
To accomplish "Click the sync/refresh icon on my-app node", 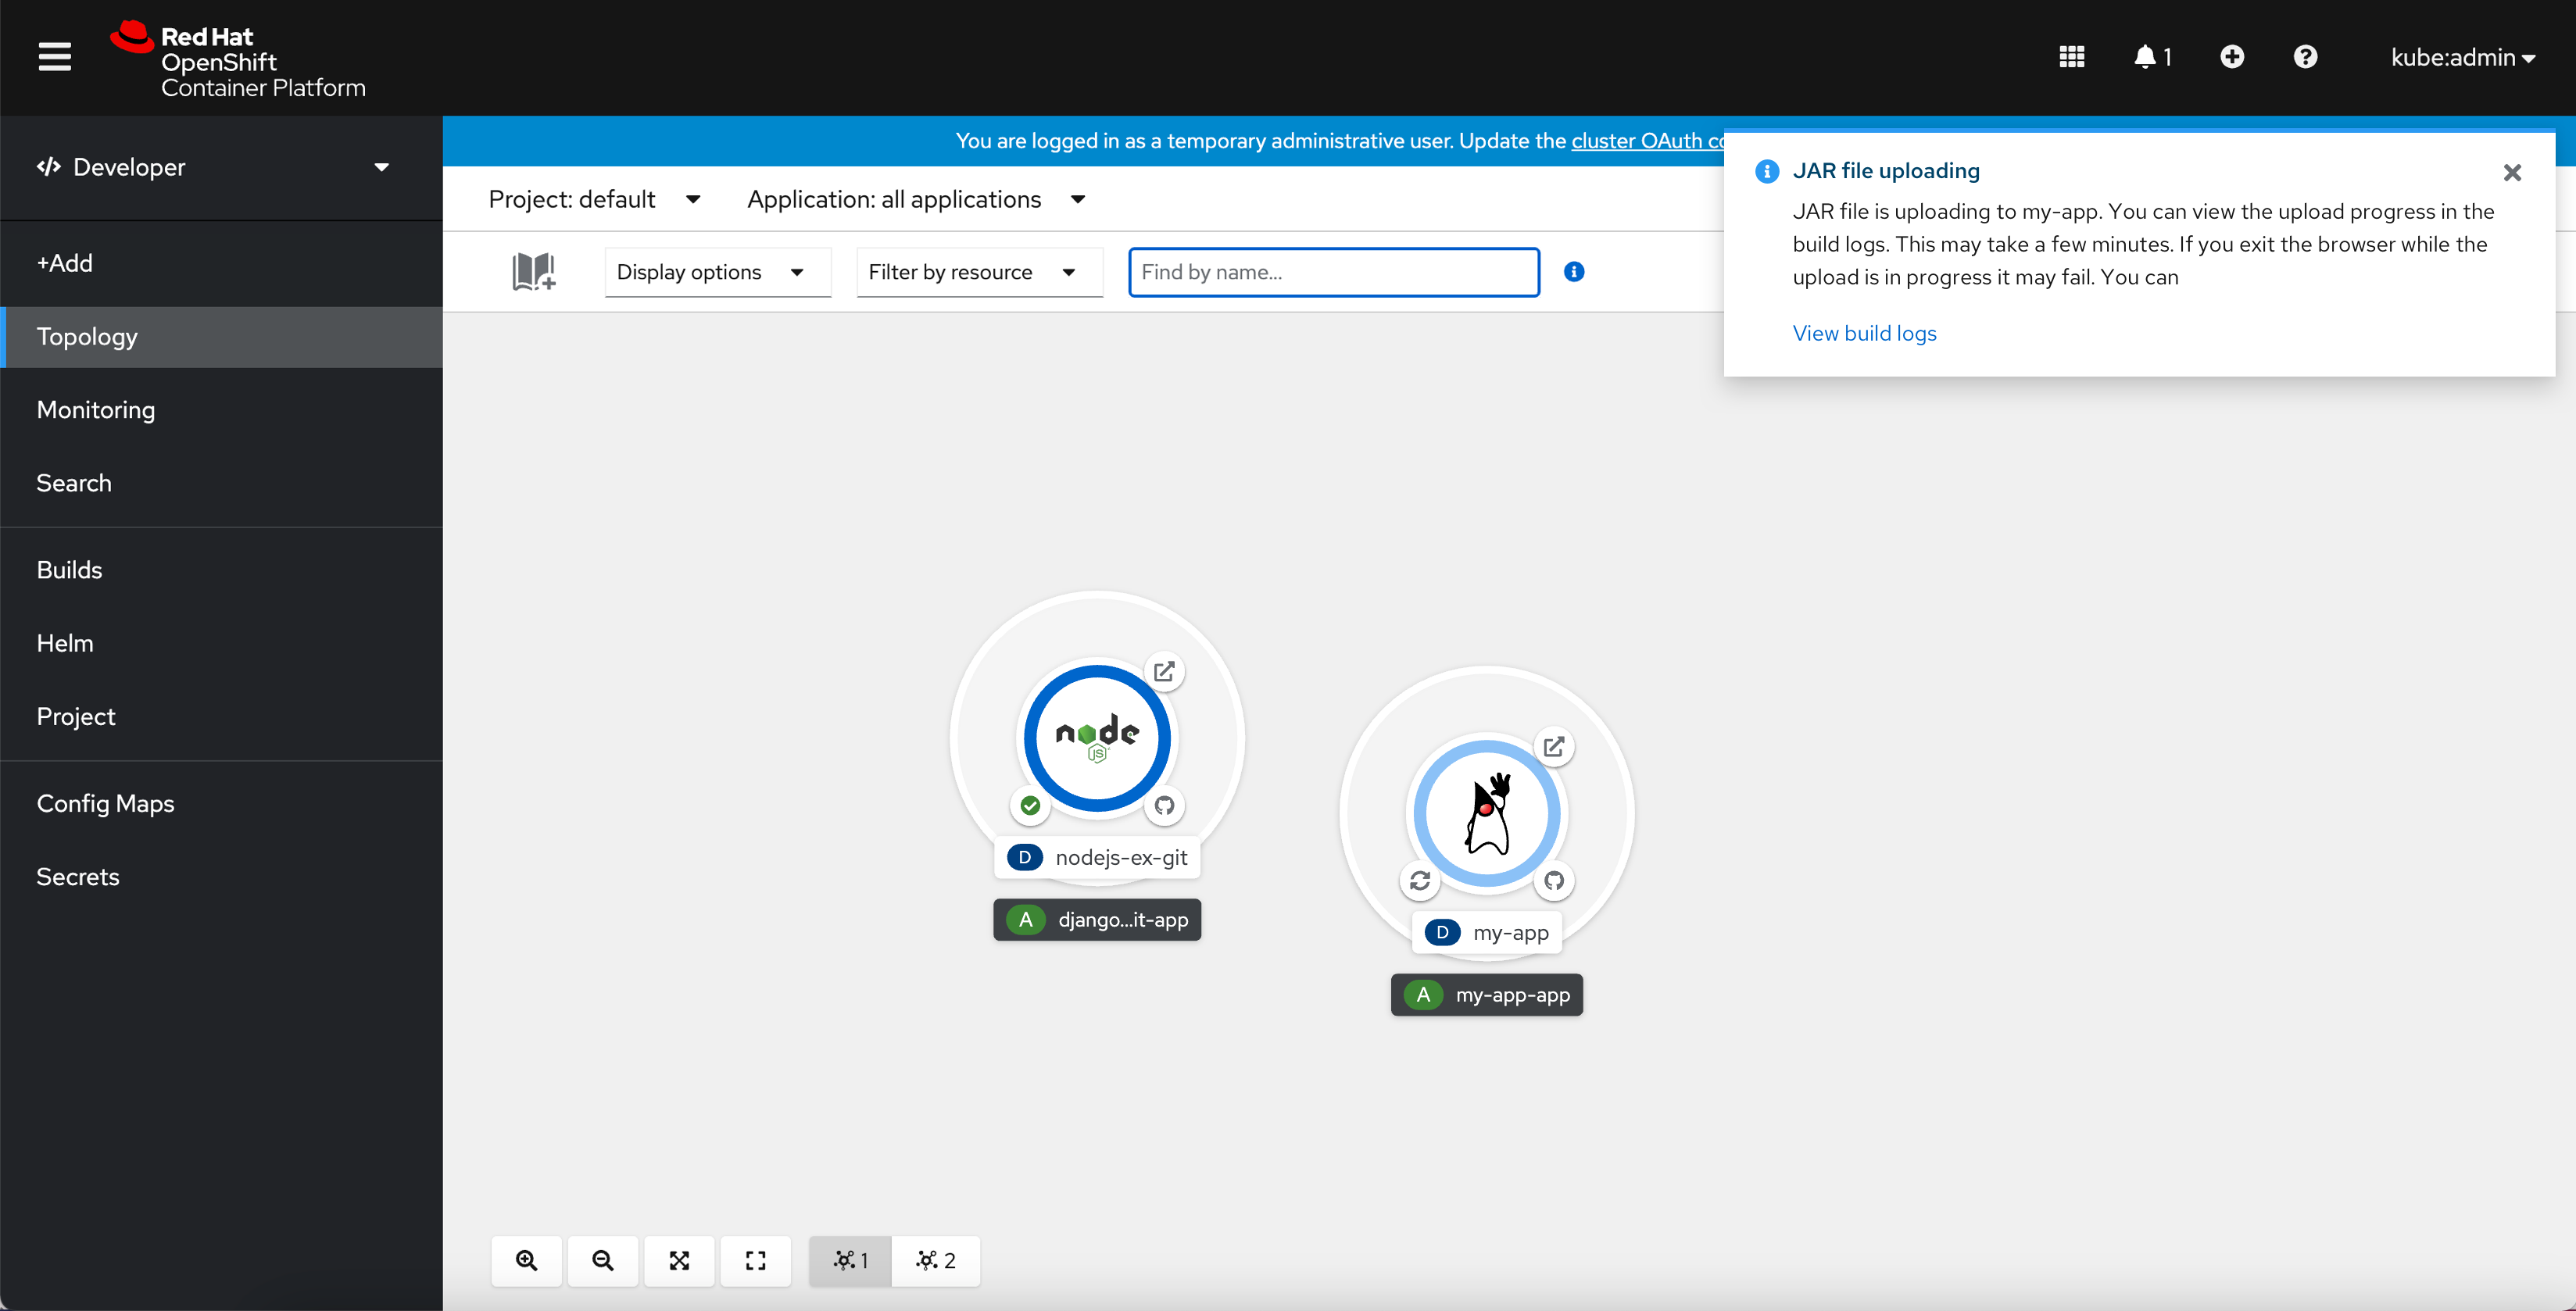I will point(1419,880).
